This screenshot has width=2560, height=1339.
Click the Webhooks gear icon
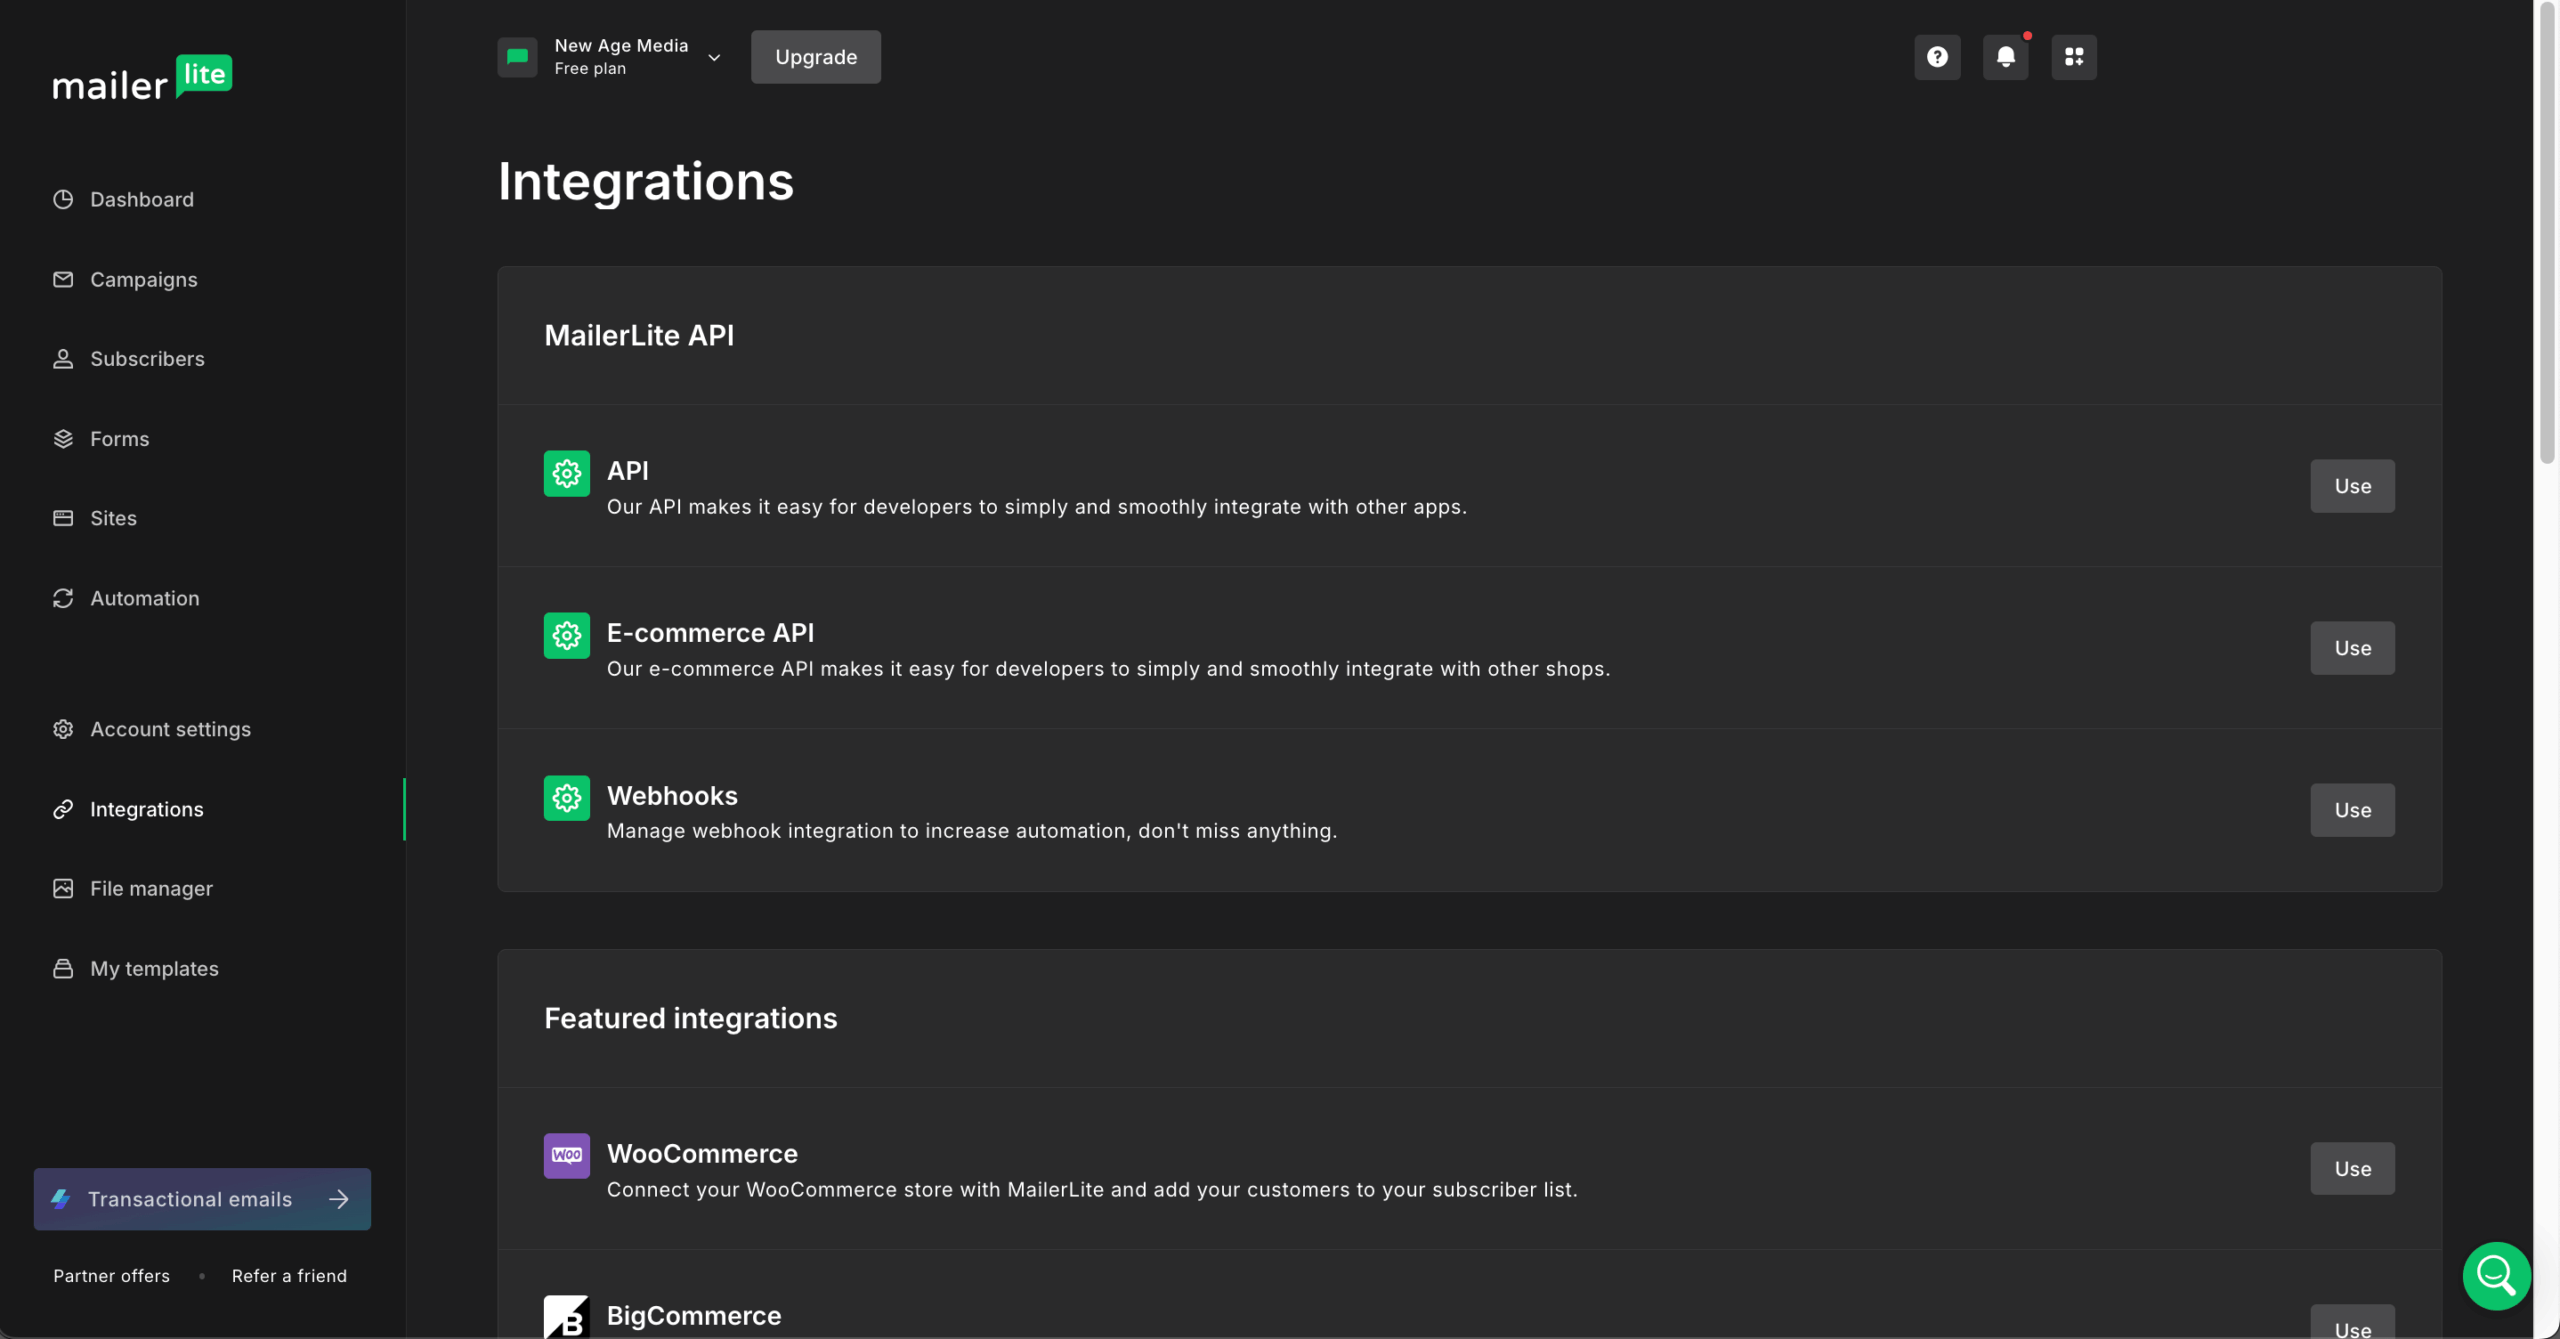(566, 797)
